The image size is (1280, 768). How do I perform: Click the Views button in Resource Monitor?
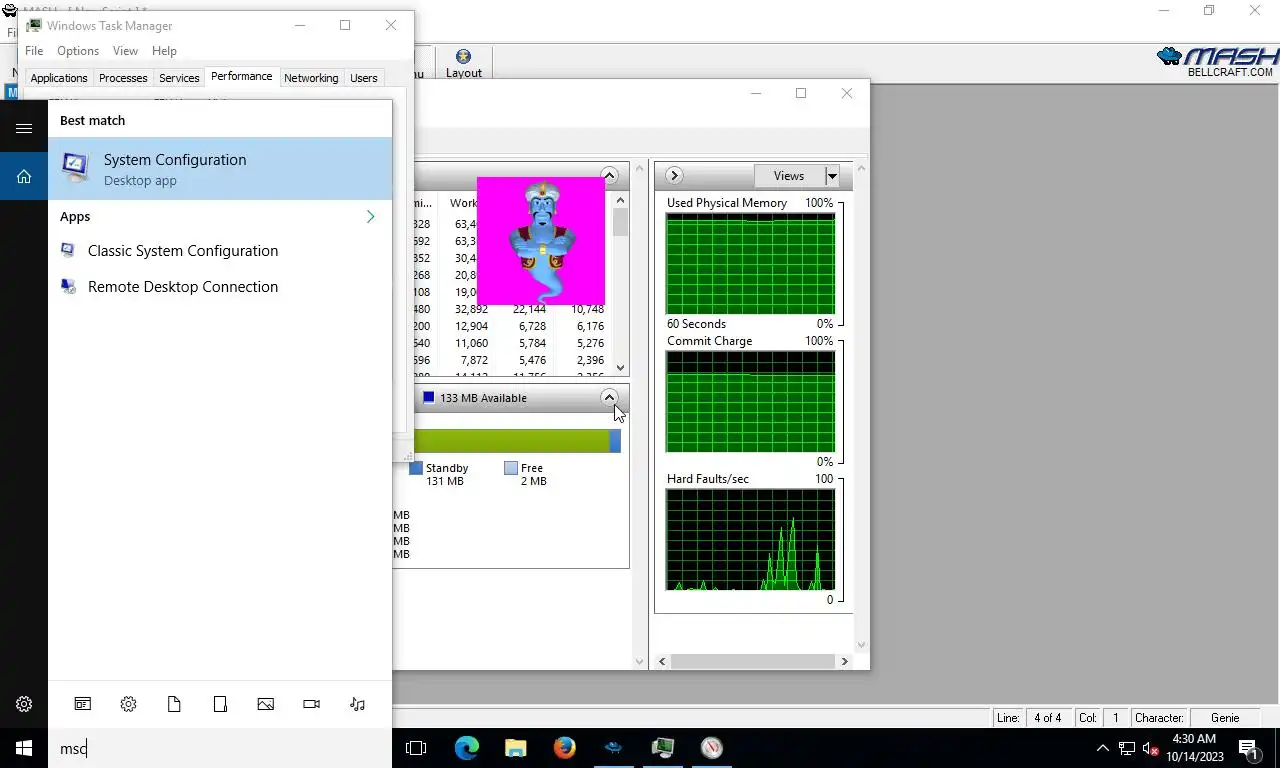pyautogui.click(x=789, y=176)
